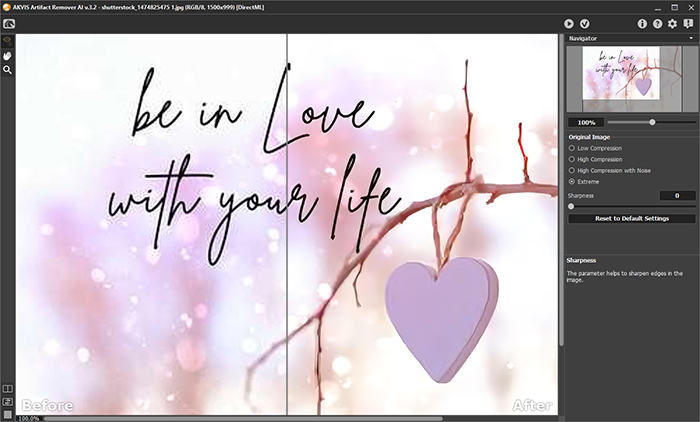Click the Sharpness value input field

pyautogui.click(x=677, y=195)
